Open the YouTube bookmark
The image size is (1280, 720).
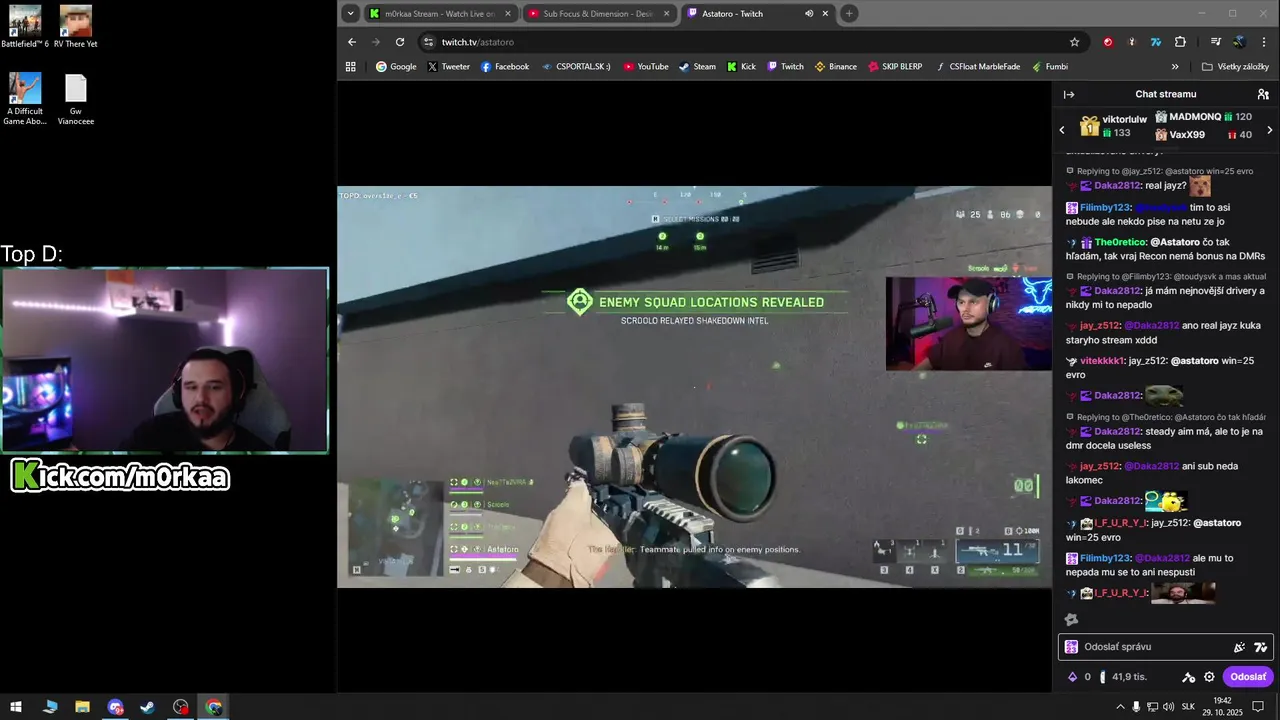[646, 67]
